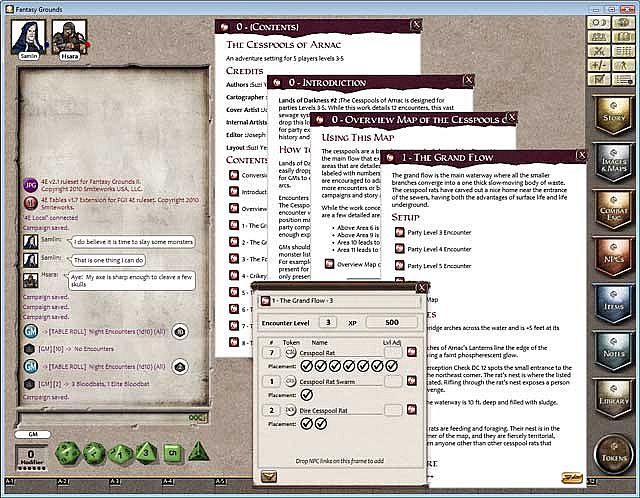The image size is (640, 498).
Task: Open Dire Cesspool Rat NPC link icon
Action: tap(411, 409)
